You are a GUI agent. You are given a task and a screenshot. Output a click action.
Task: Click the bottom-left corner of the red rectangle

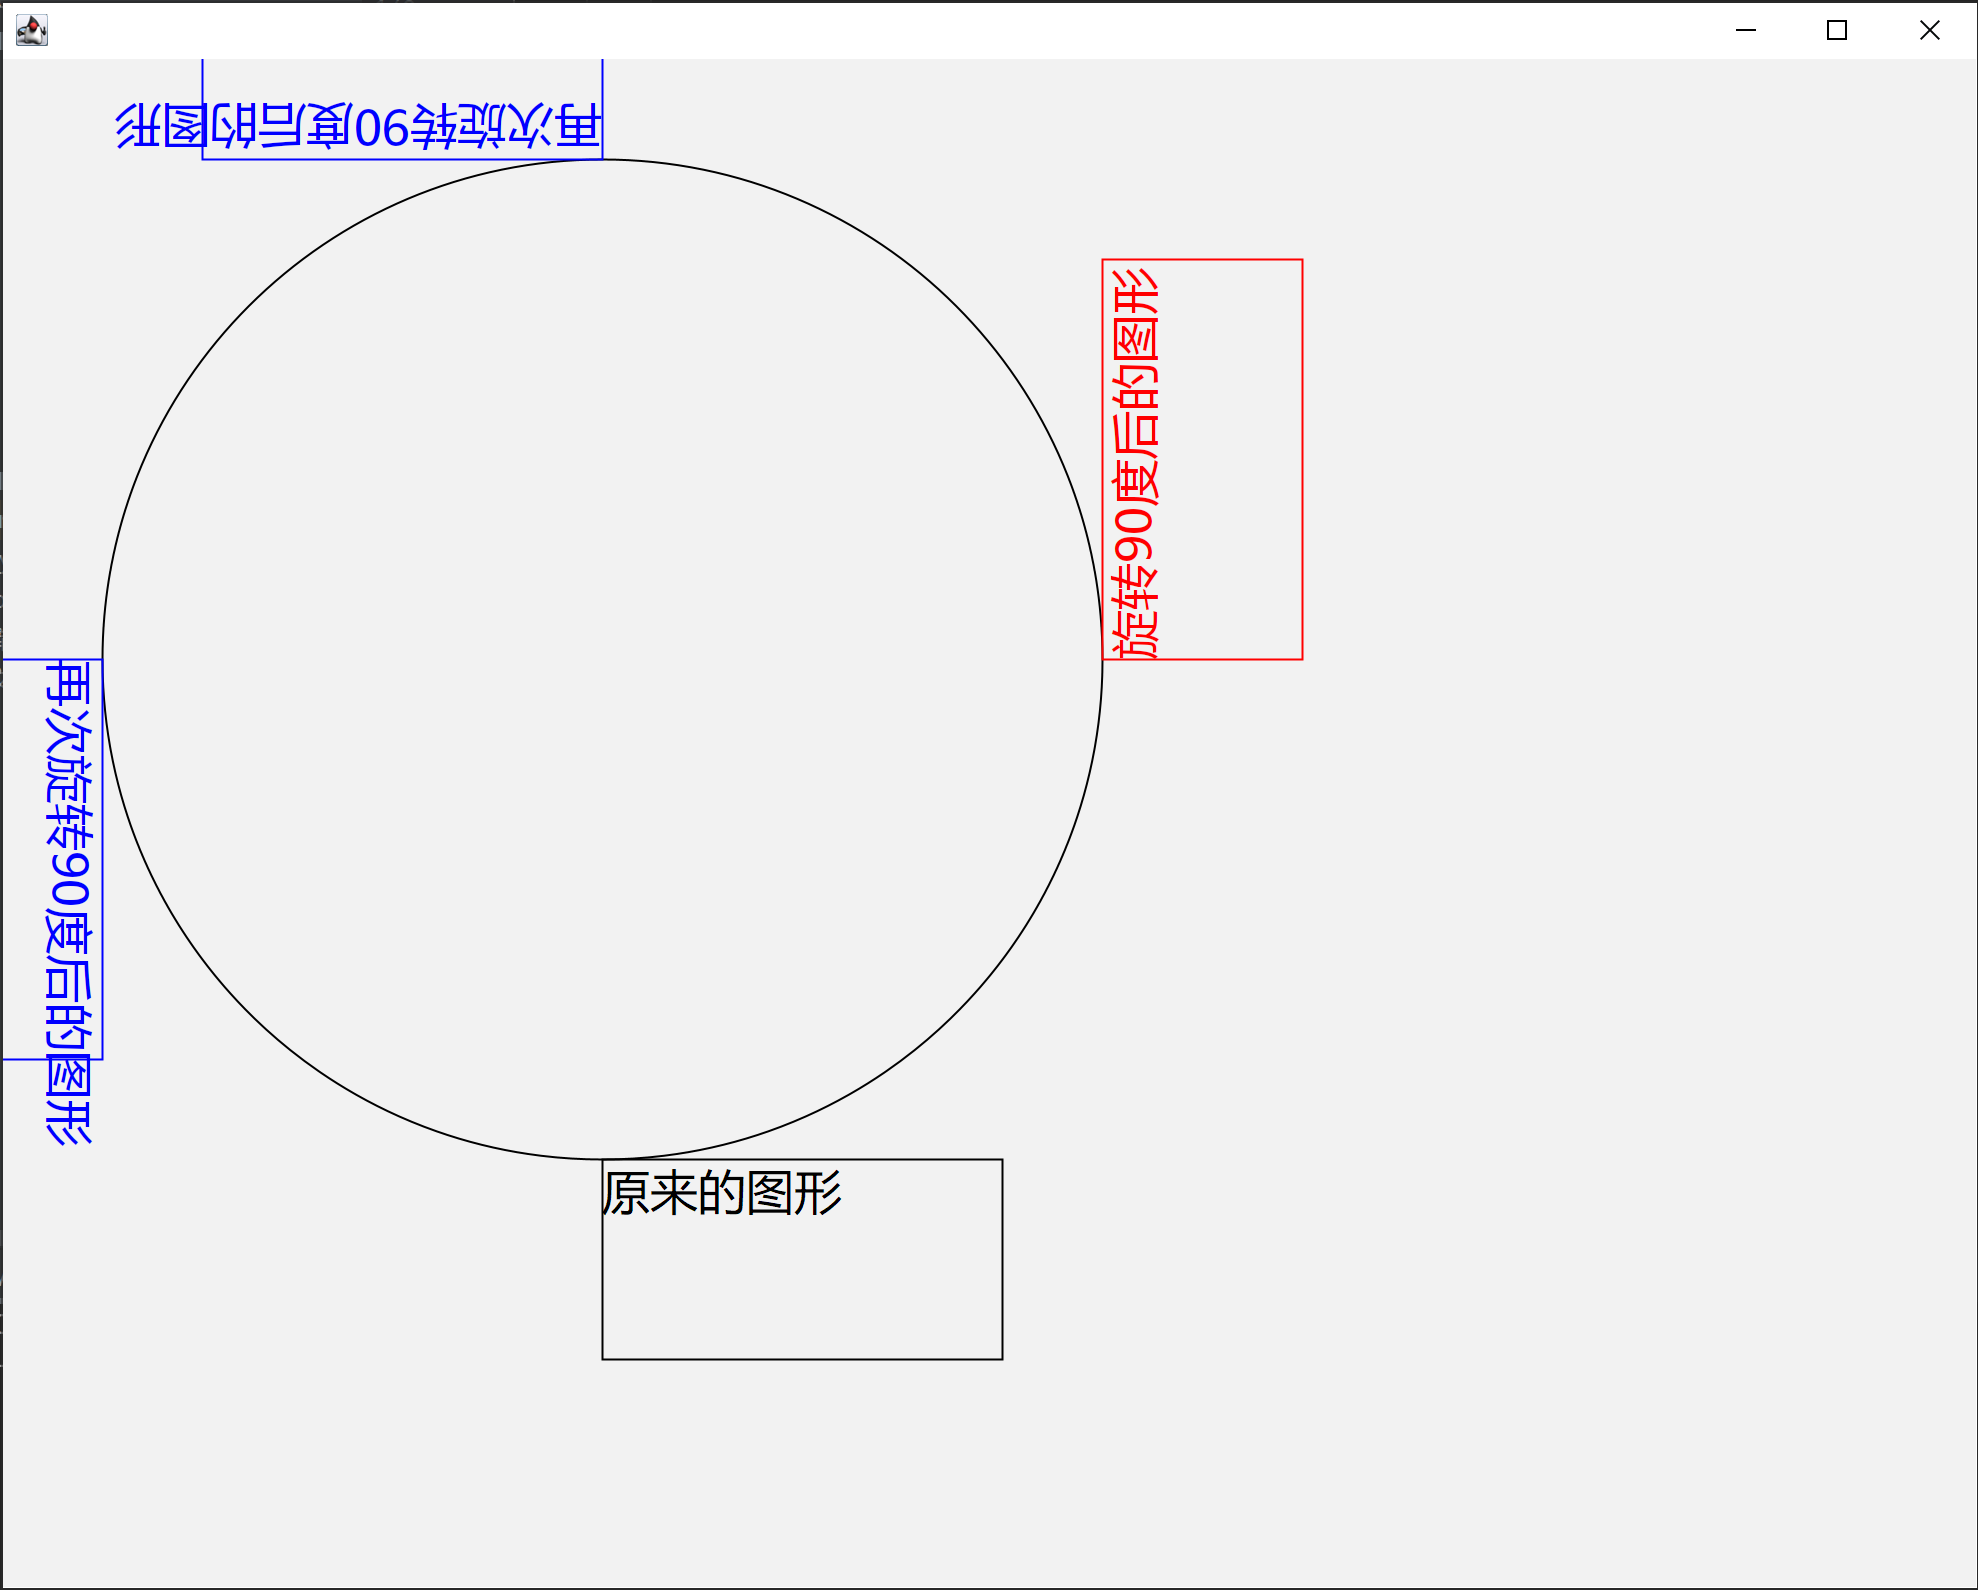(x=1103, y=659)
